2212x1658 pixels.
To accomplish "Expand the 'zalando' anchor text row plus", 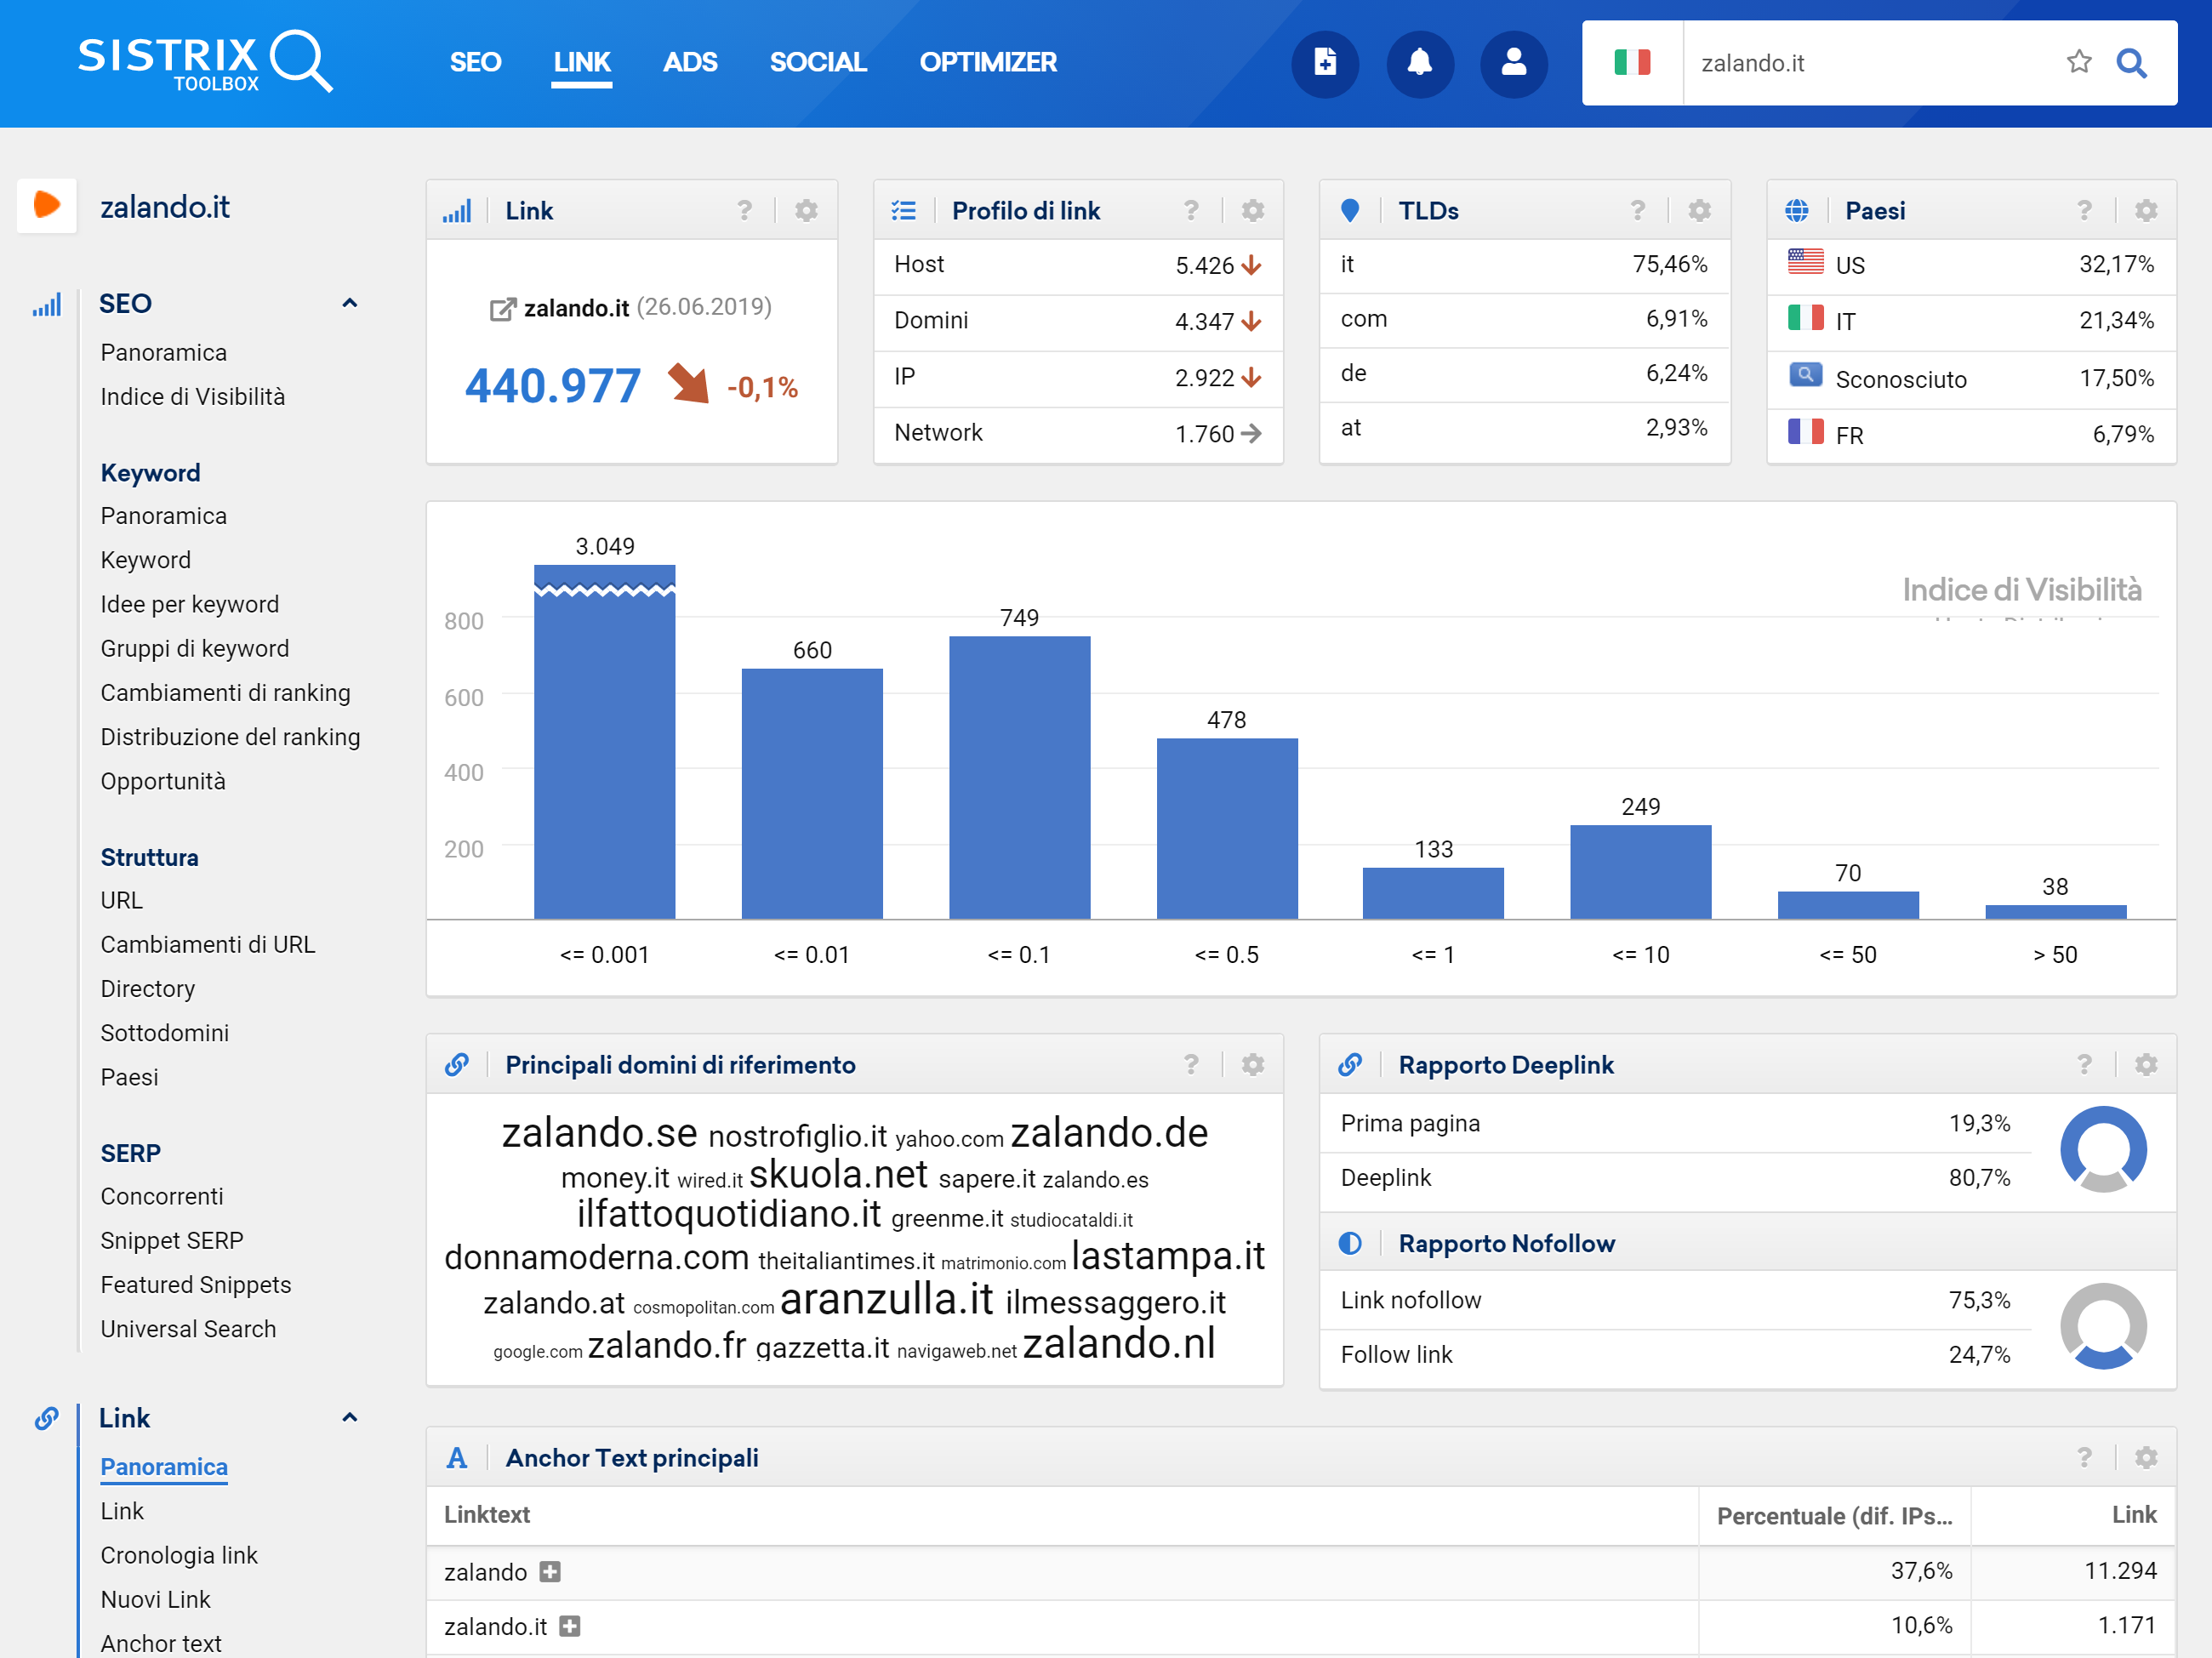I will click(550, 1572).
